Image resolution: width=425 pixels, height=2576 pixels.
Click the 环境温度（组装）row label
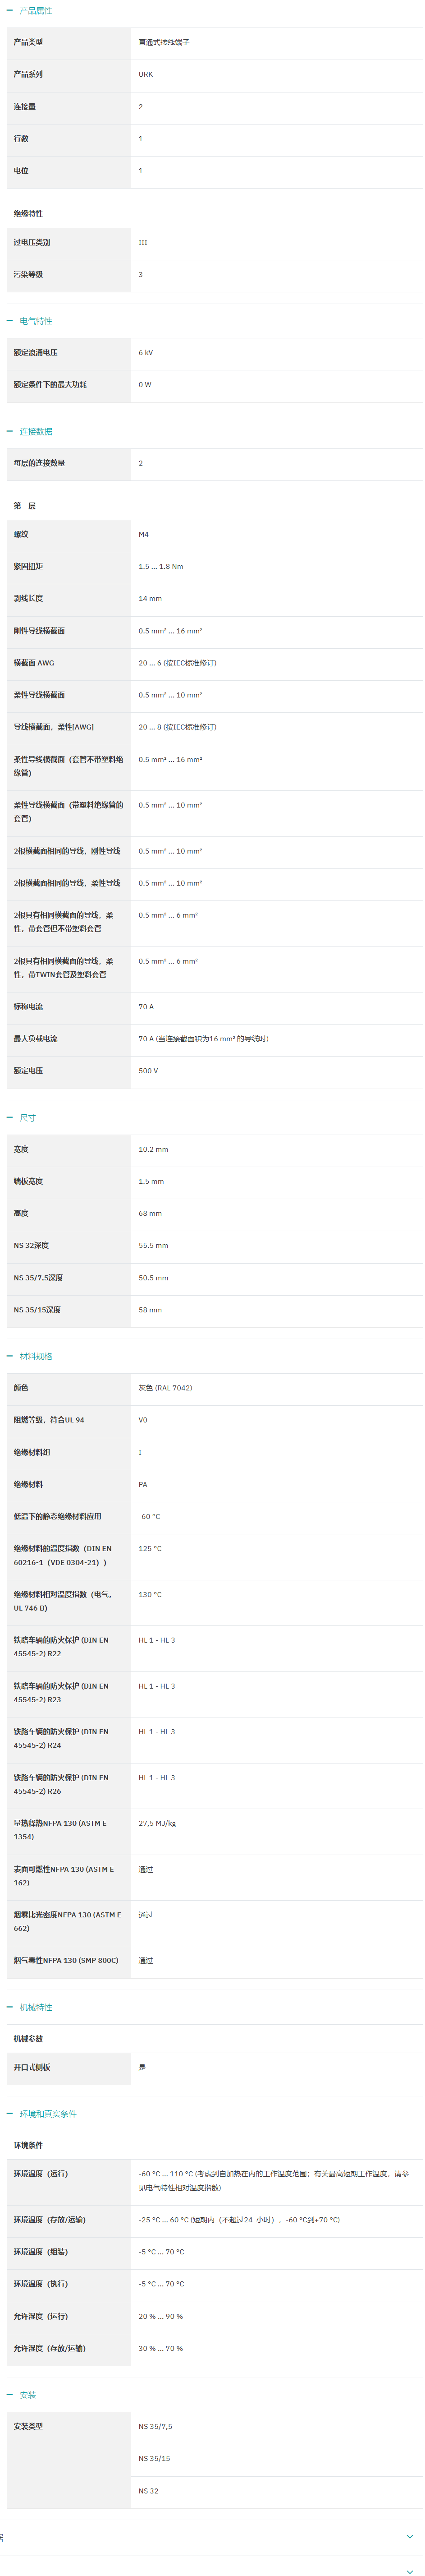pyautogui.click(x=41, y=2251)
